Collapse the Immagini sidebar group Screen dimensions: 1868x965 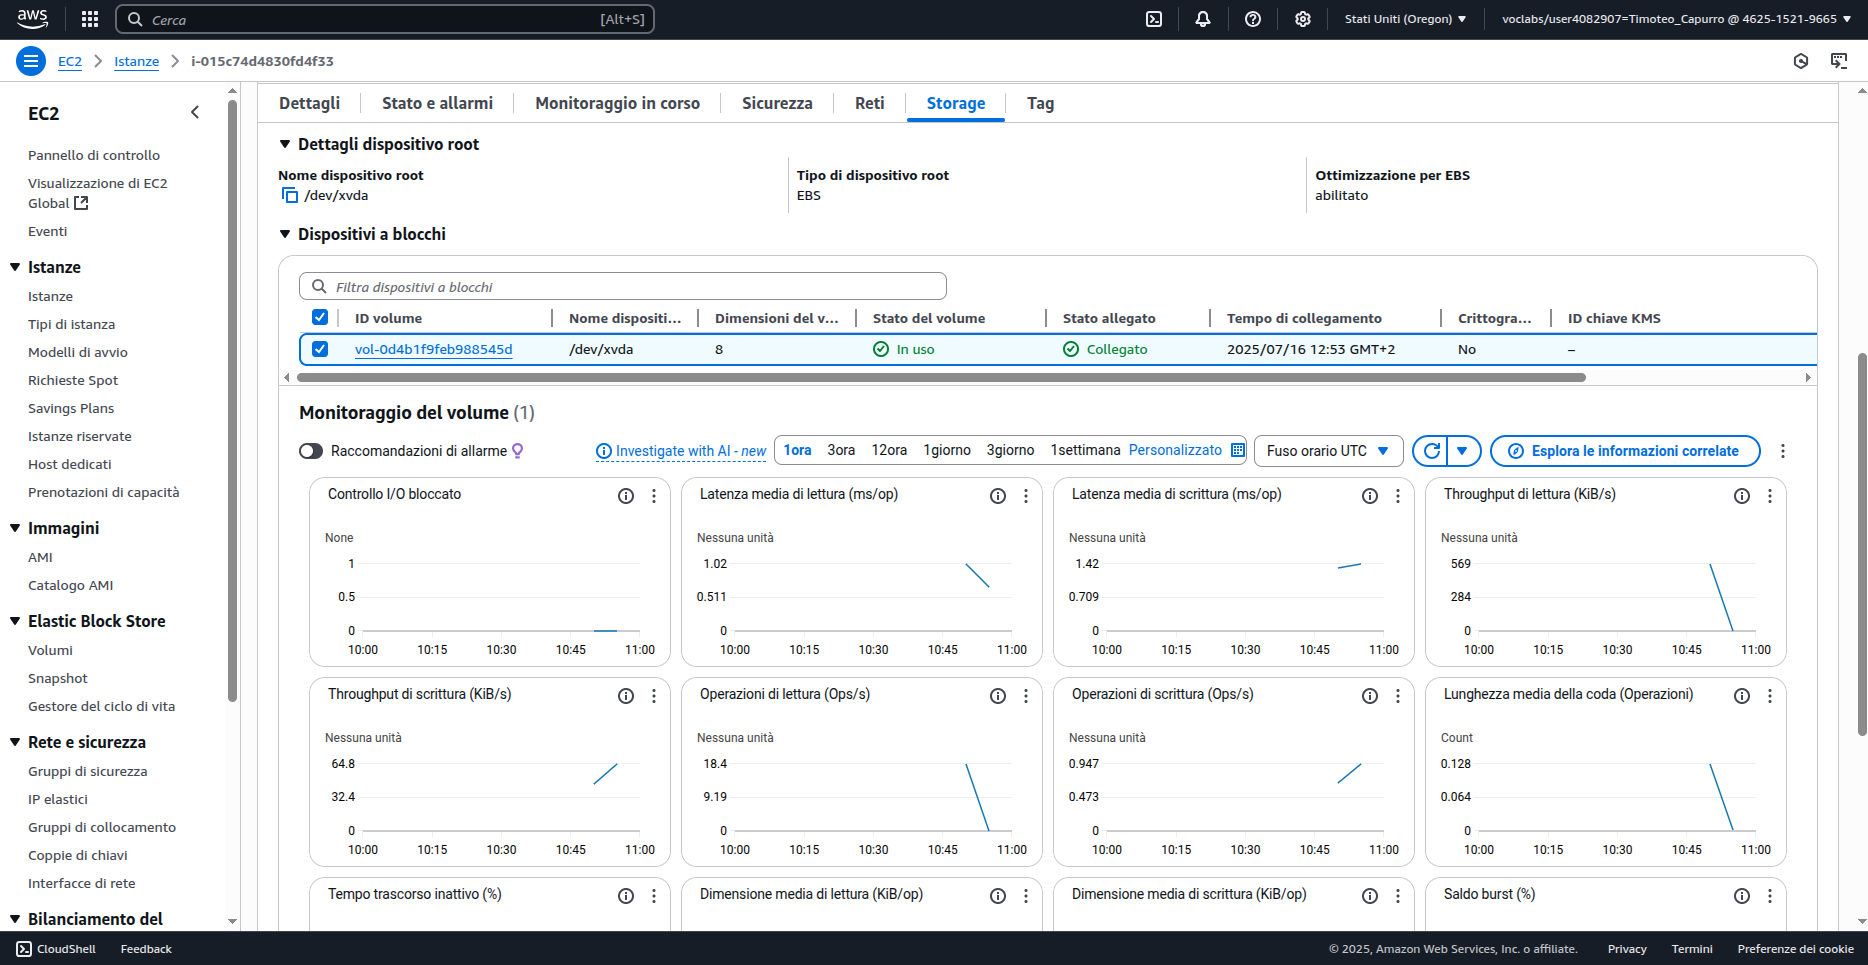pyautogui.click(x=15, y=528)
